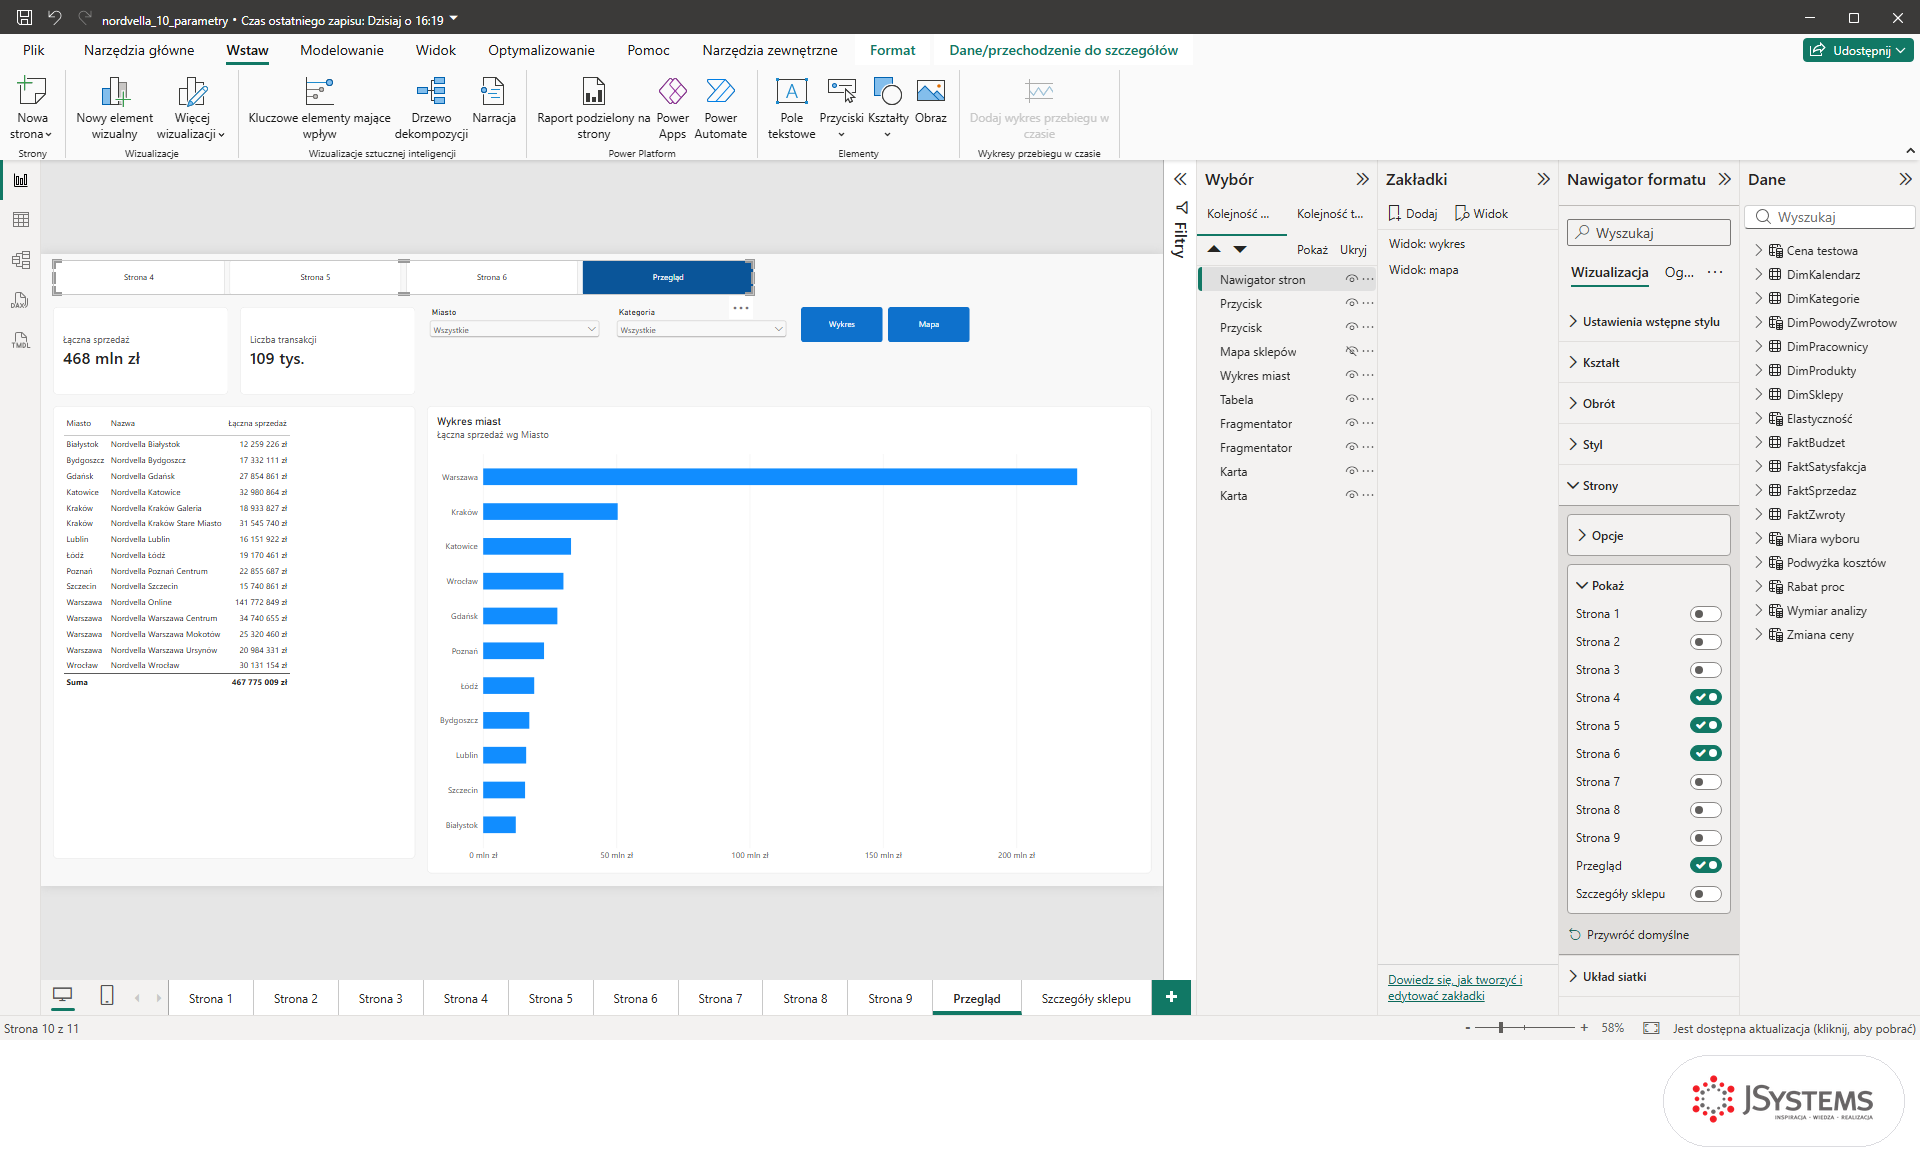The width and height of the screenshot is (1920, 1162).
Task: Open model view in left sidebar
Action: pos(21,260)
